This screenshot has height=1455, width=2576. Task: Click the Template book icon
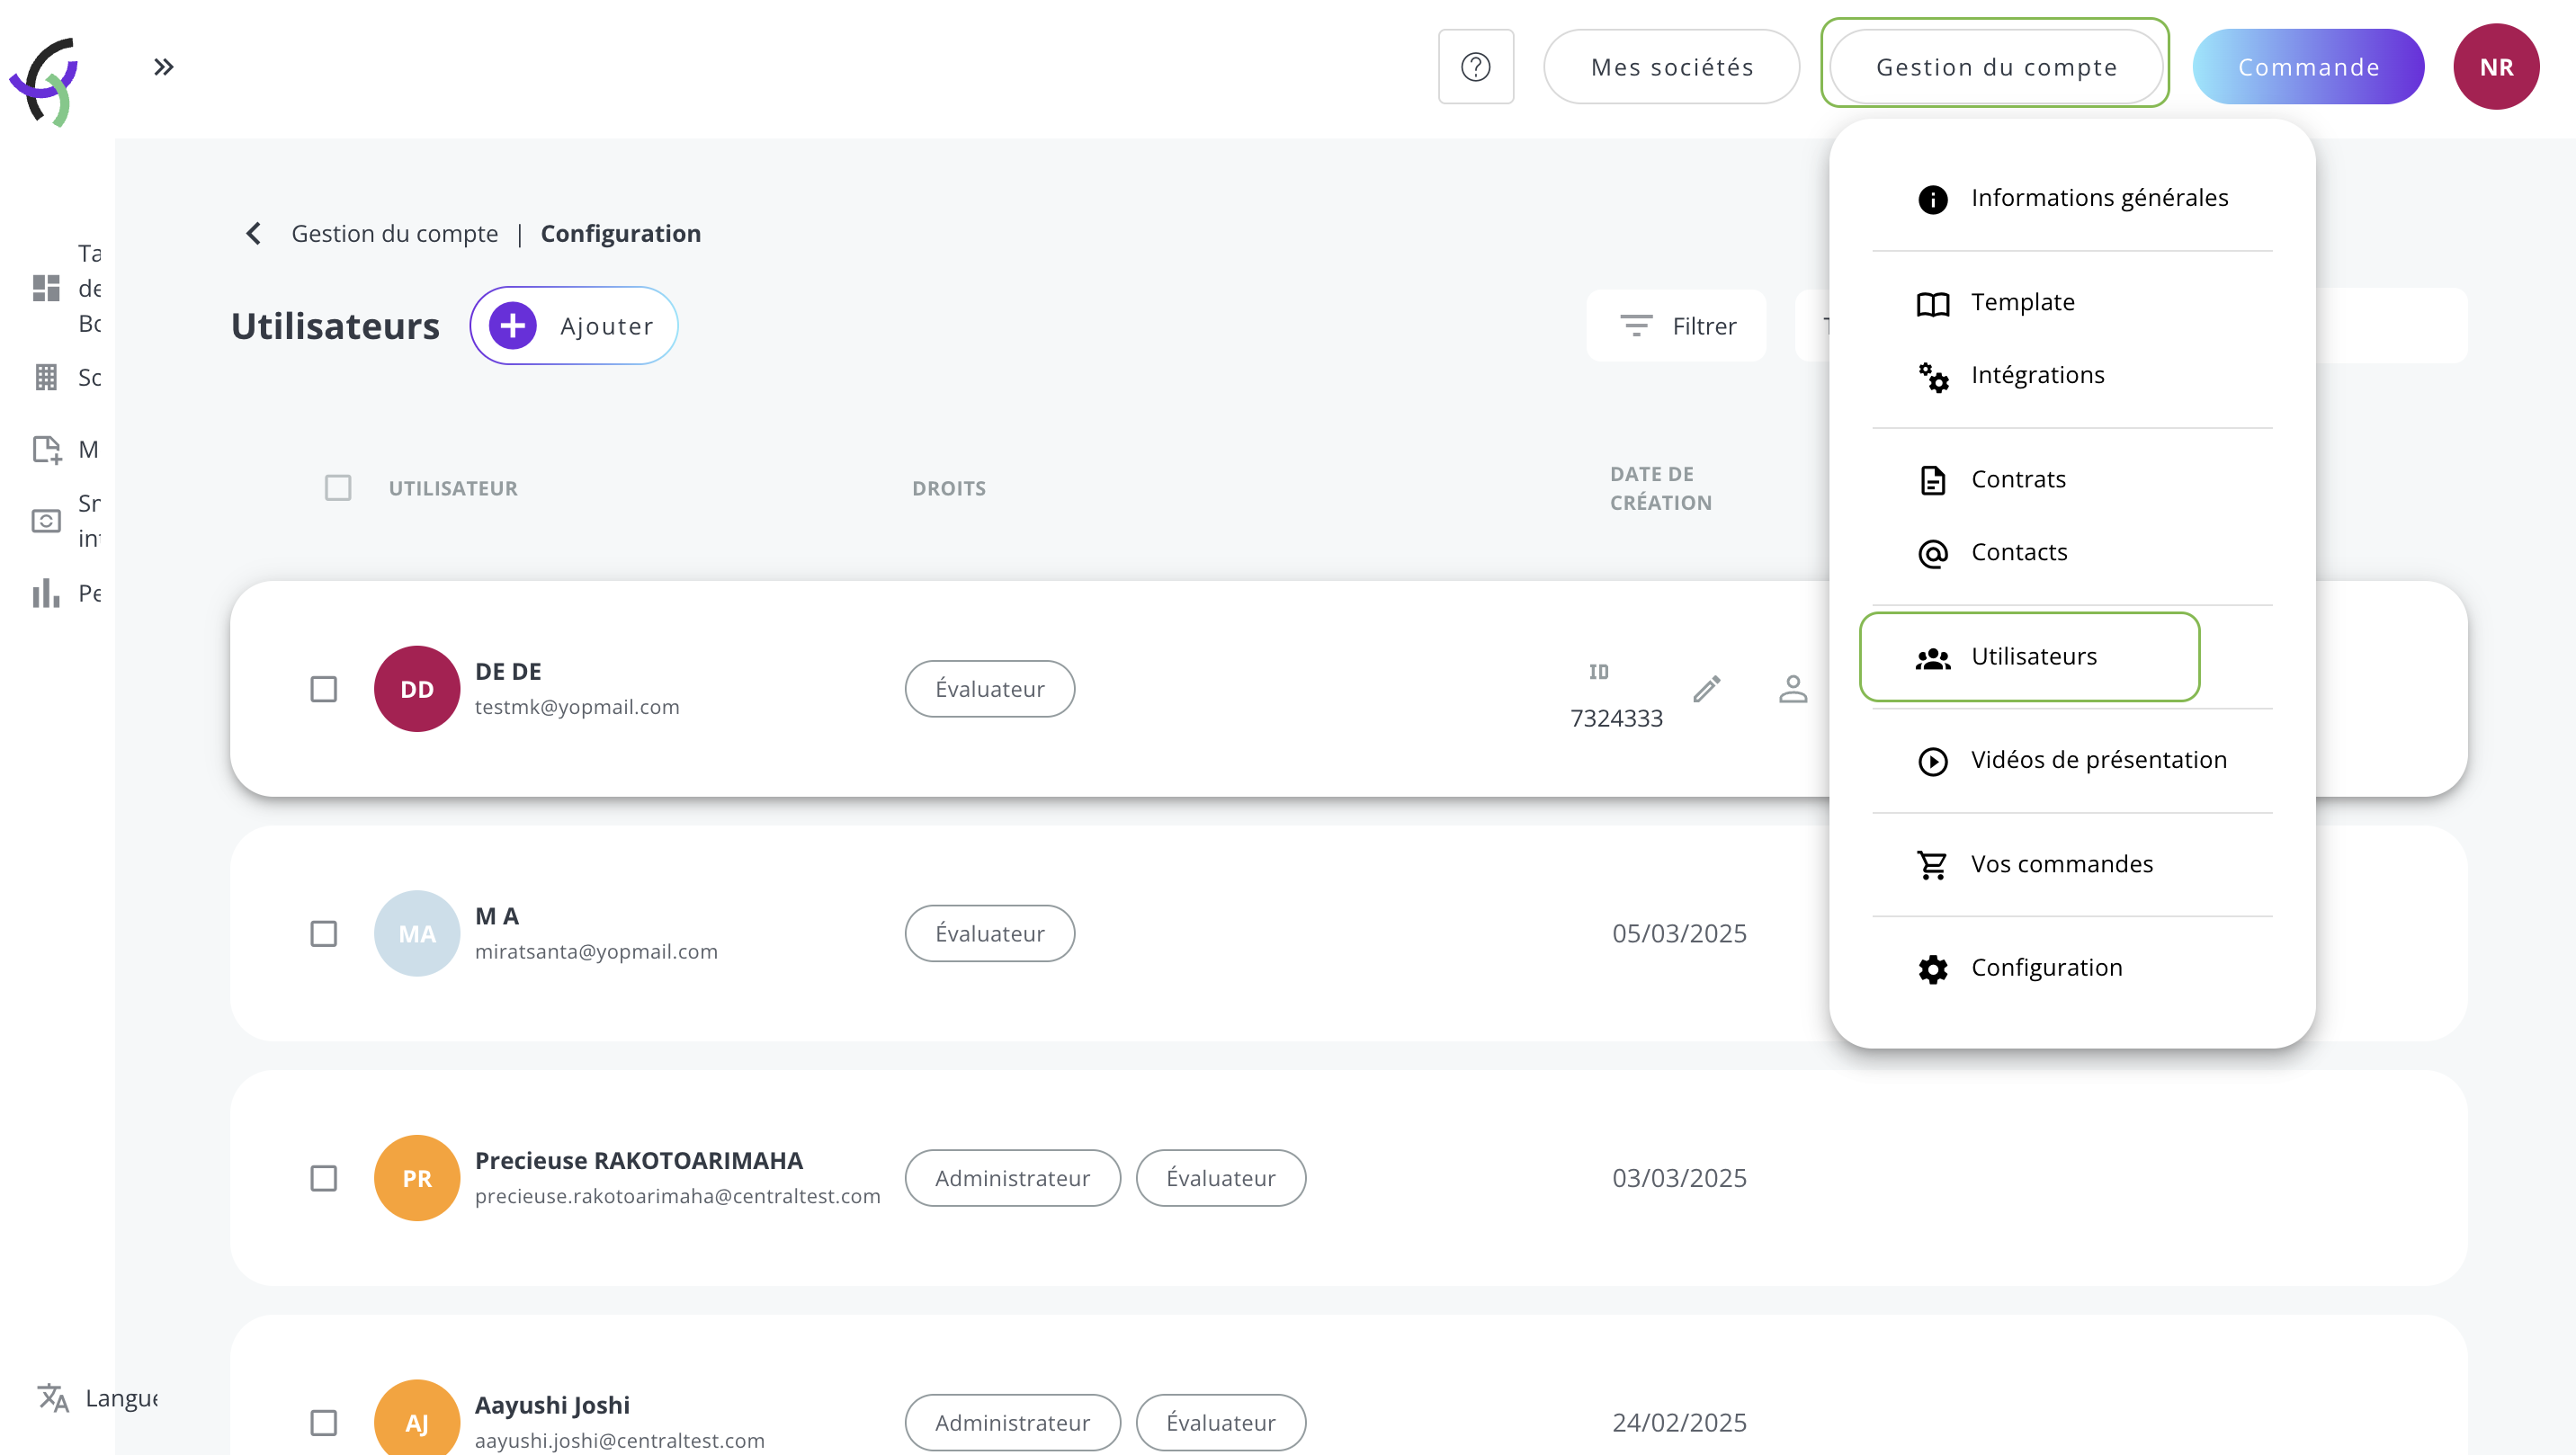pos(1933,303)
